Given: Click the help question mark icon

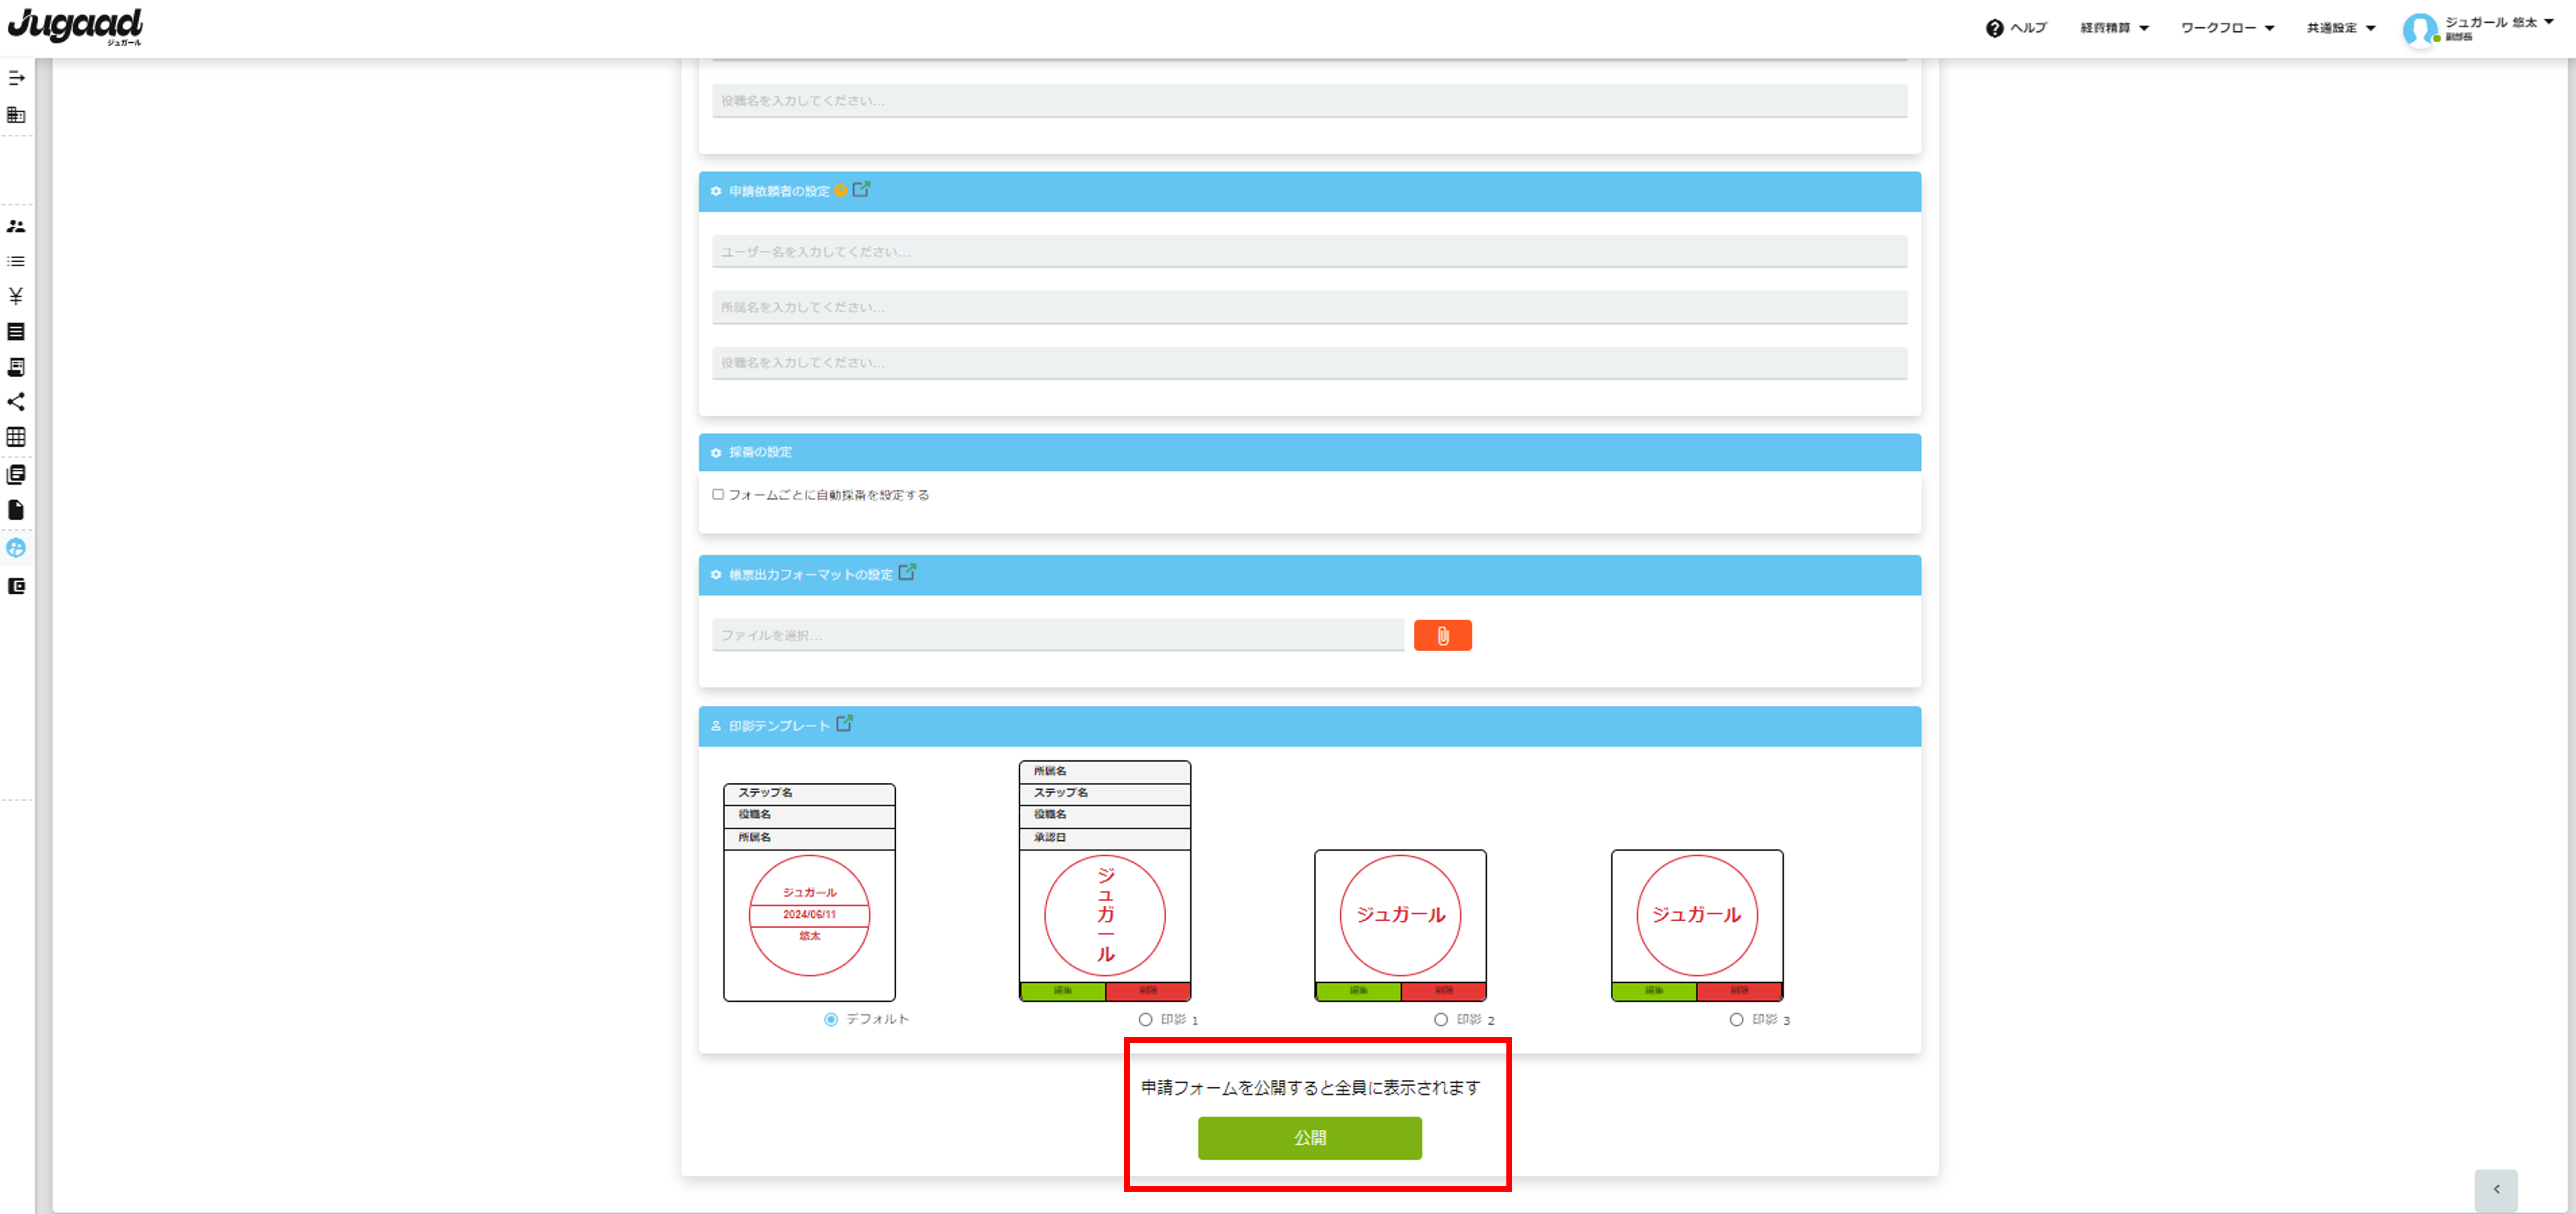Looking at the screenshot, I should pyautogui.click(x=1994, y=28).
